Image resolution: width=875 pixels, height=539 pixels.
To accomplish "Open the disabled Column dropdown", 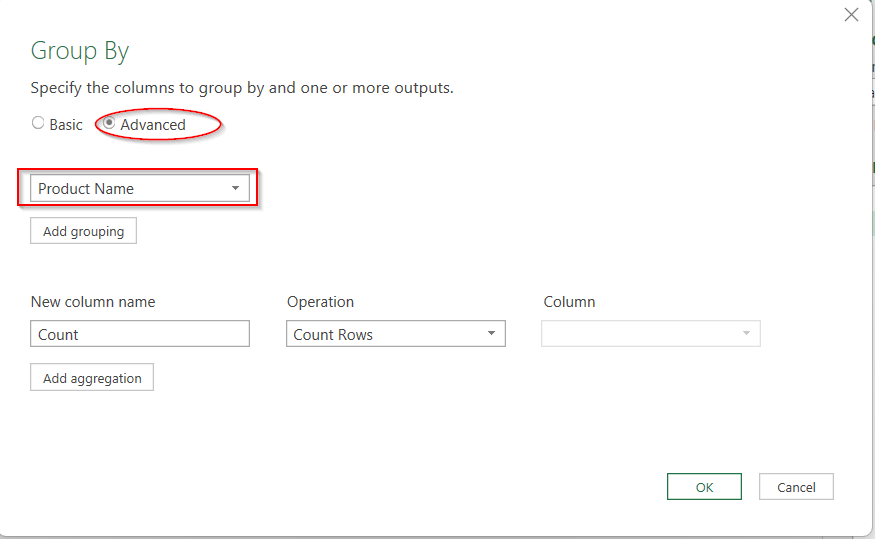I will coord(651,334).
